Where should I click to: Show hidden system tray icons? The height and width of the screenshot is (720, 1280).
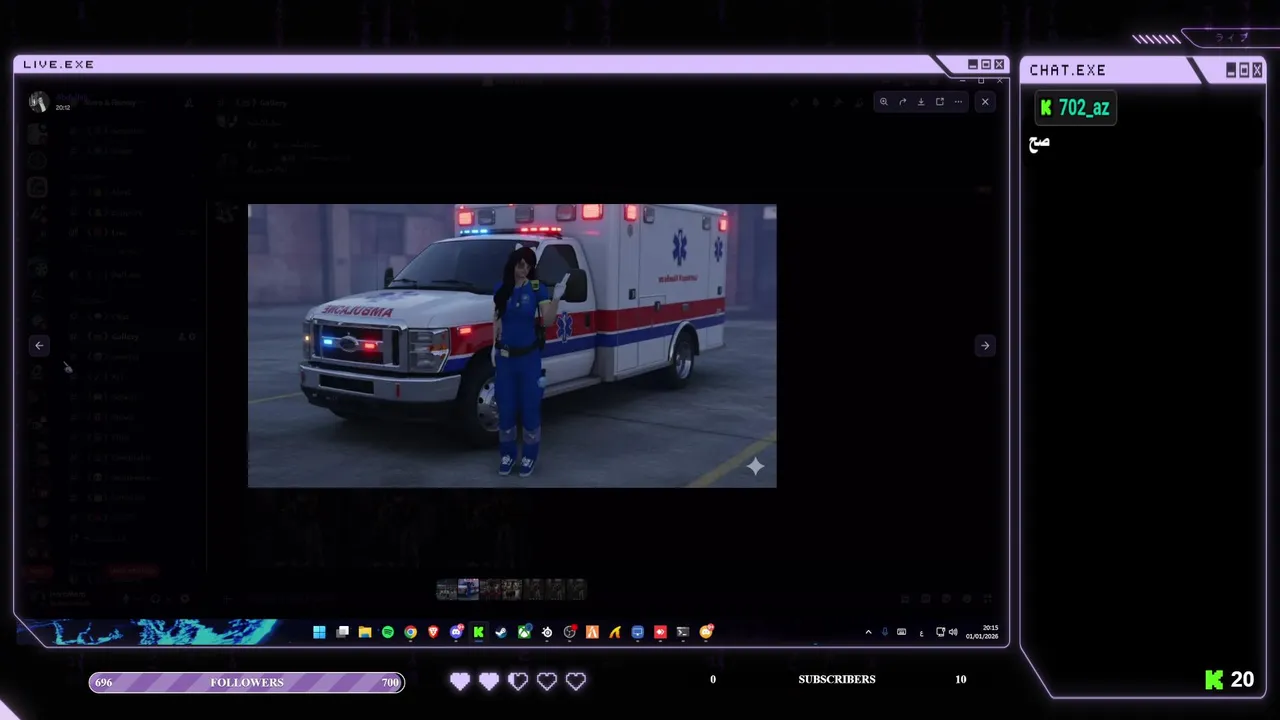(868, 632)
